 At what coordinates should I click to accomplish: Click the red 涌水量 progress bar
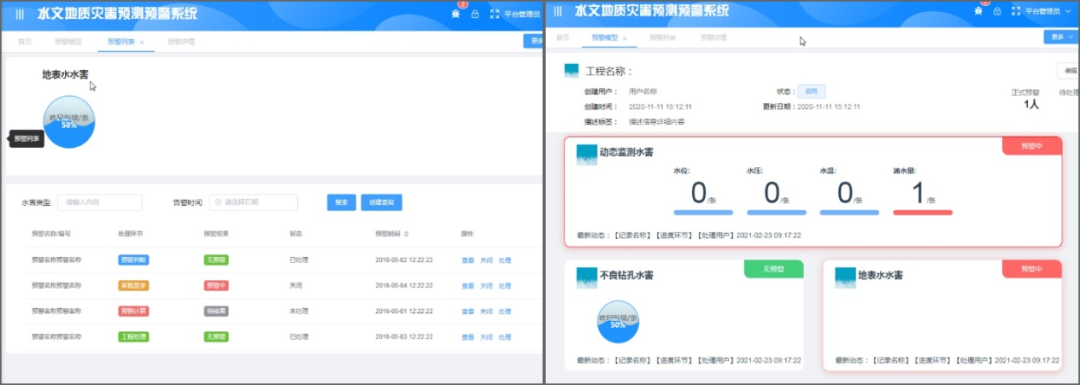[x=923, y=213]
